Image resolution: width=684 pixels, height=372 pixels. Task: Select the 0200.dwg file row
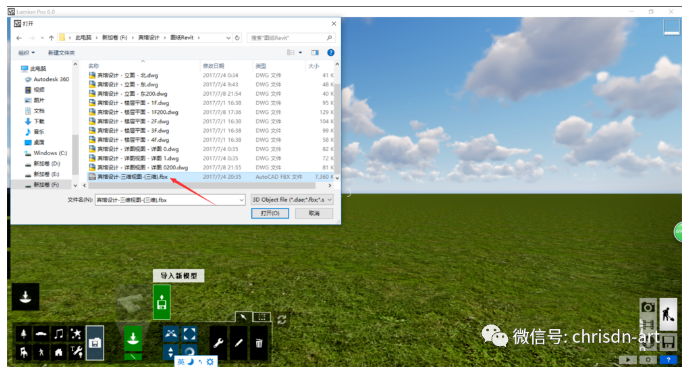click(x=211, y=167)
